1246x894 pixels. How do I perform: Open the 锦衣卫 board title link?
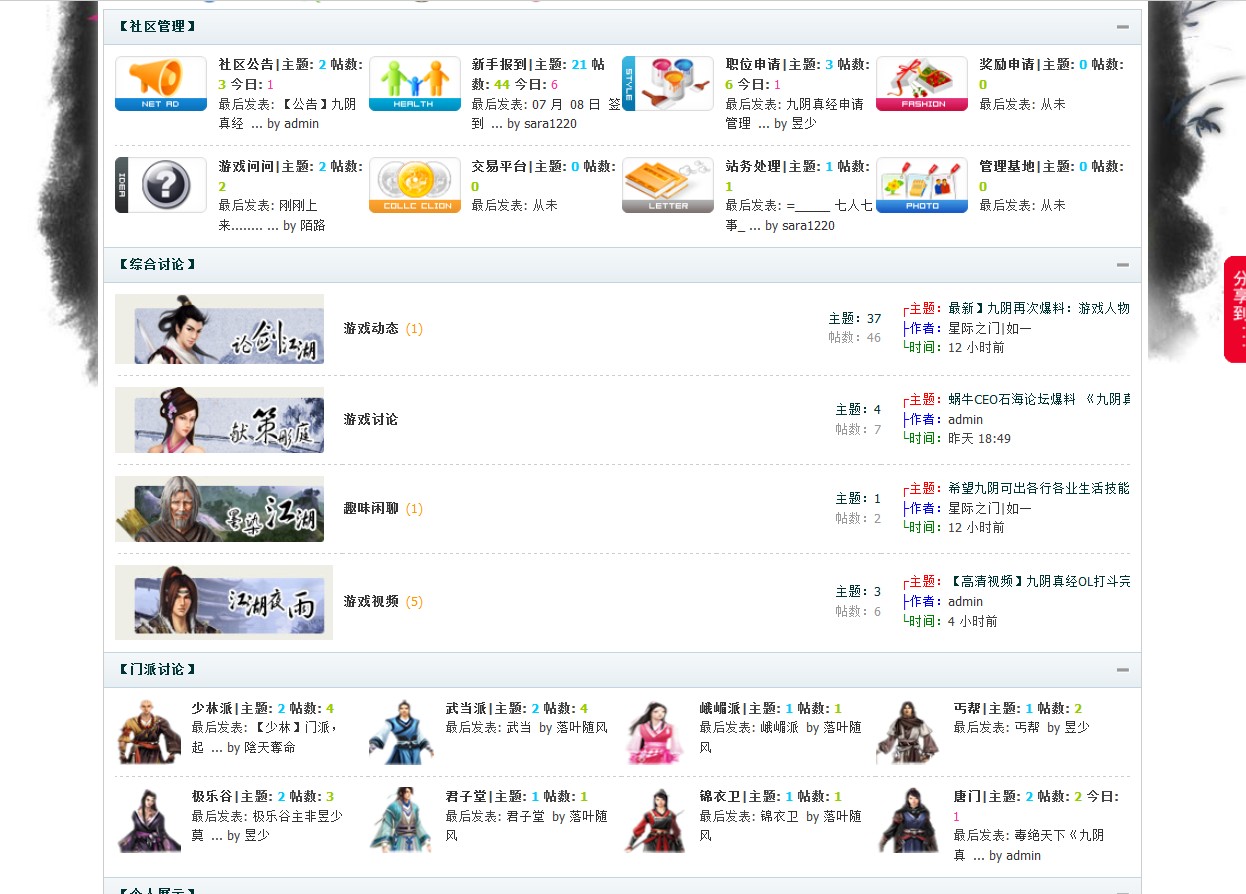pyautogui.click(x=720, y=796)
